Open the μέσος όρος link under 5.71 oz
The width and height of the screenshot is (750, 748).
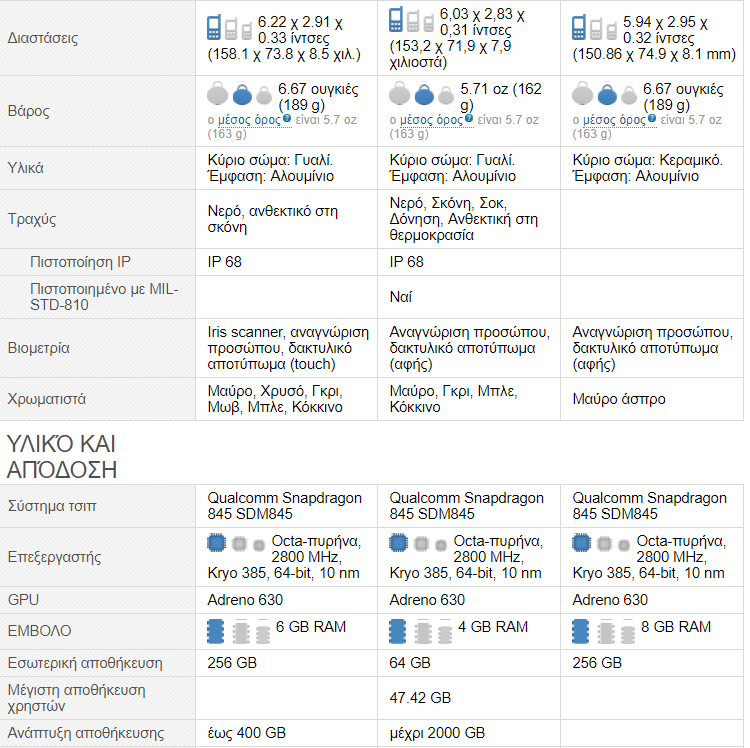coord(431,120)
